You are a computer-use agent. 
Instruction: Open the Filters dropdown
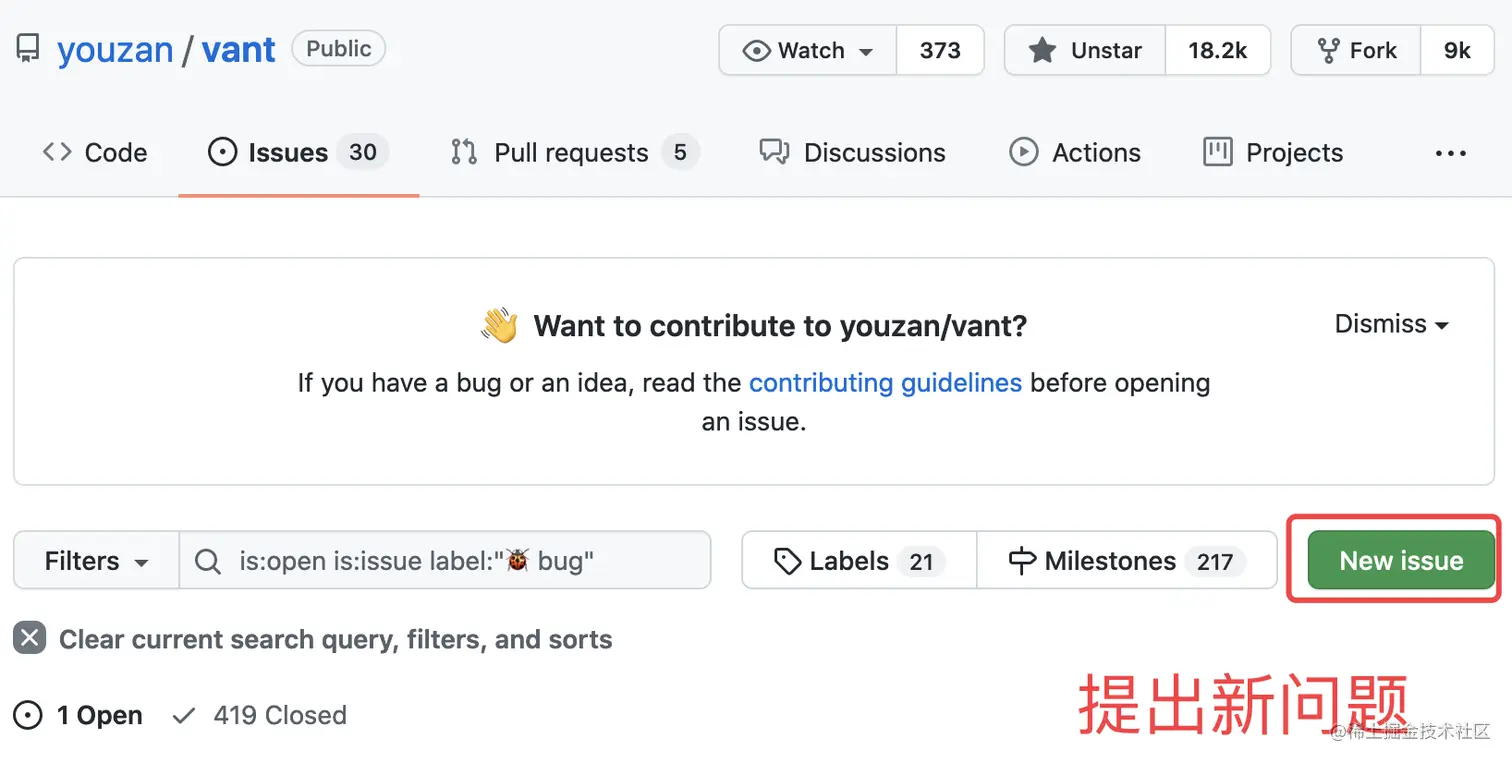tap(96, 561)
